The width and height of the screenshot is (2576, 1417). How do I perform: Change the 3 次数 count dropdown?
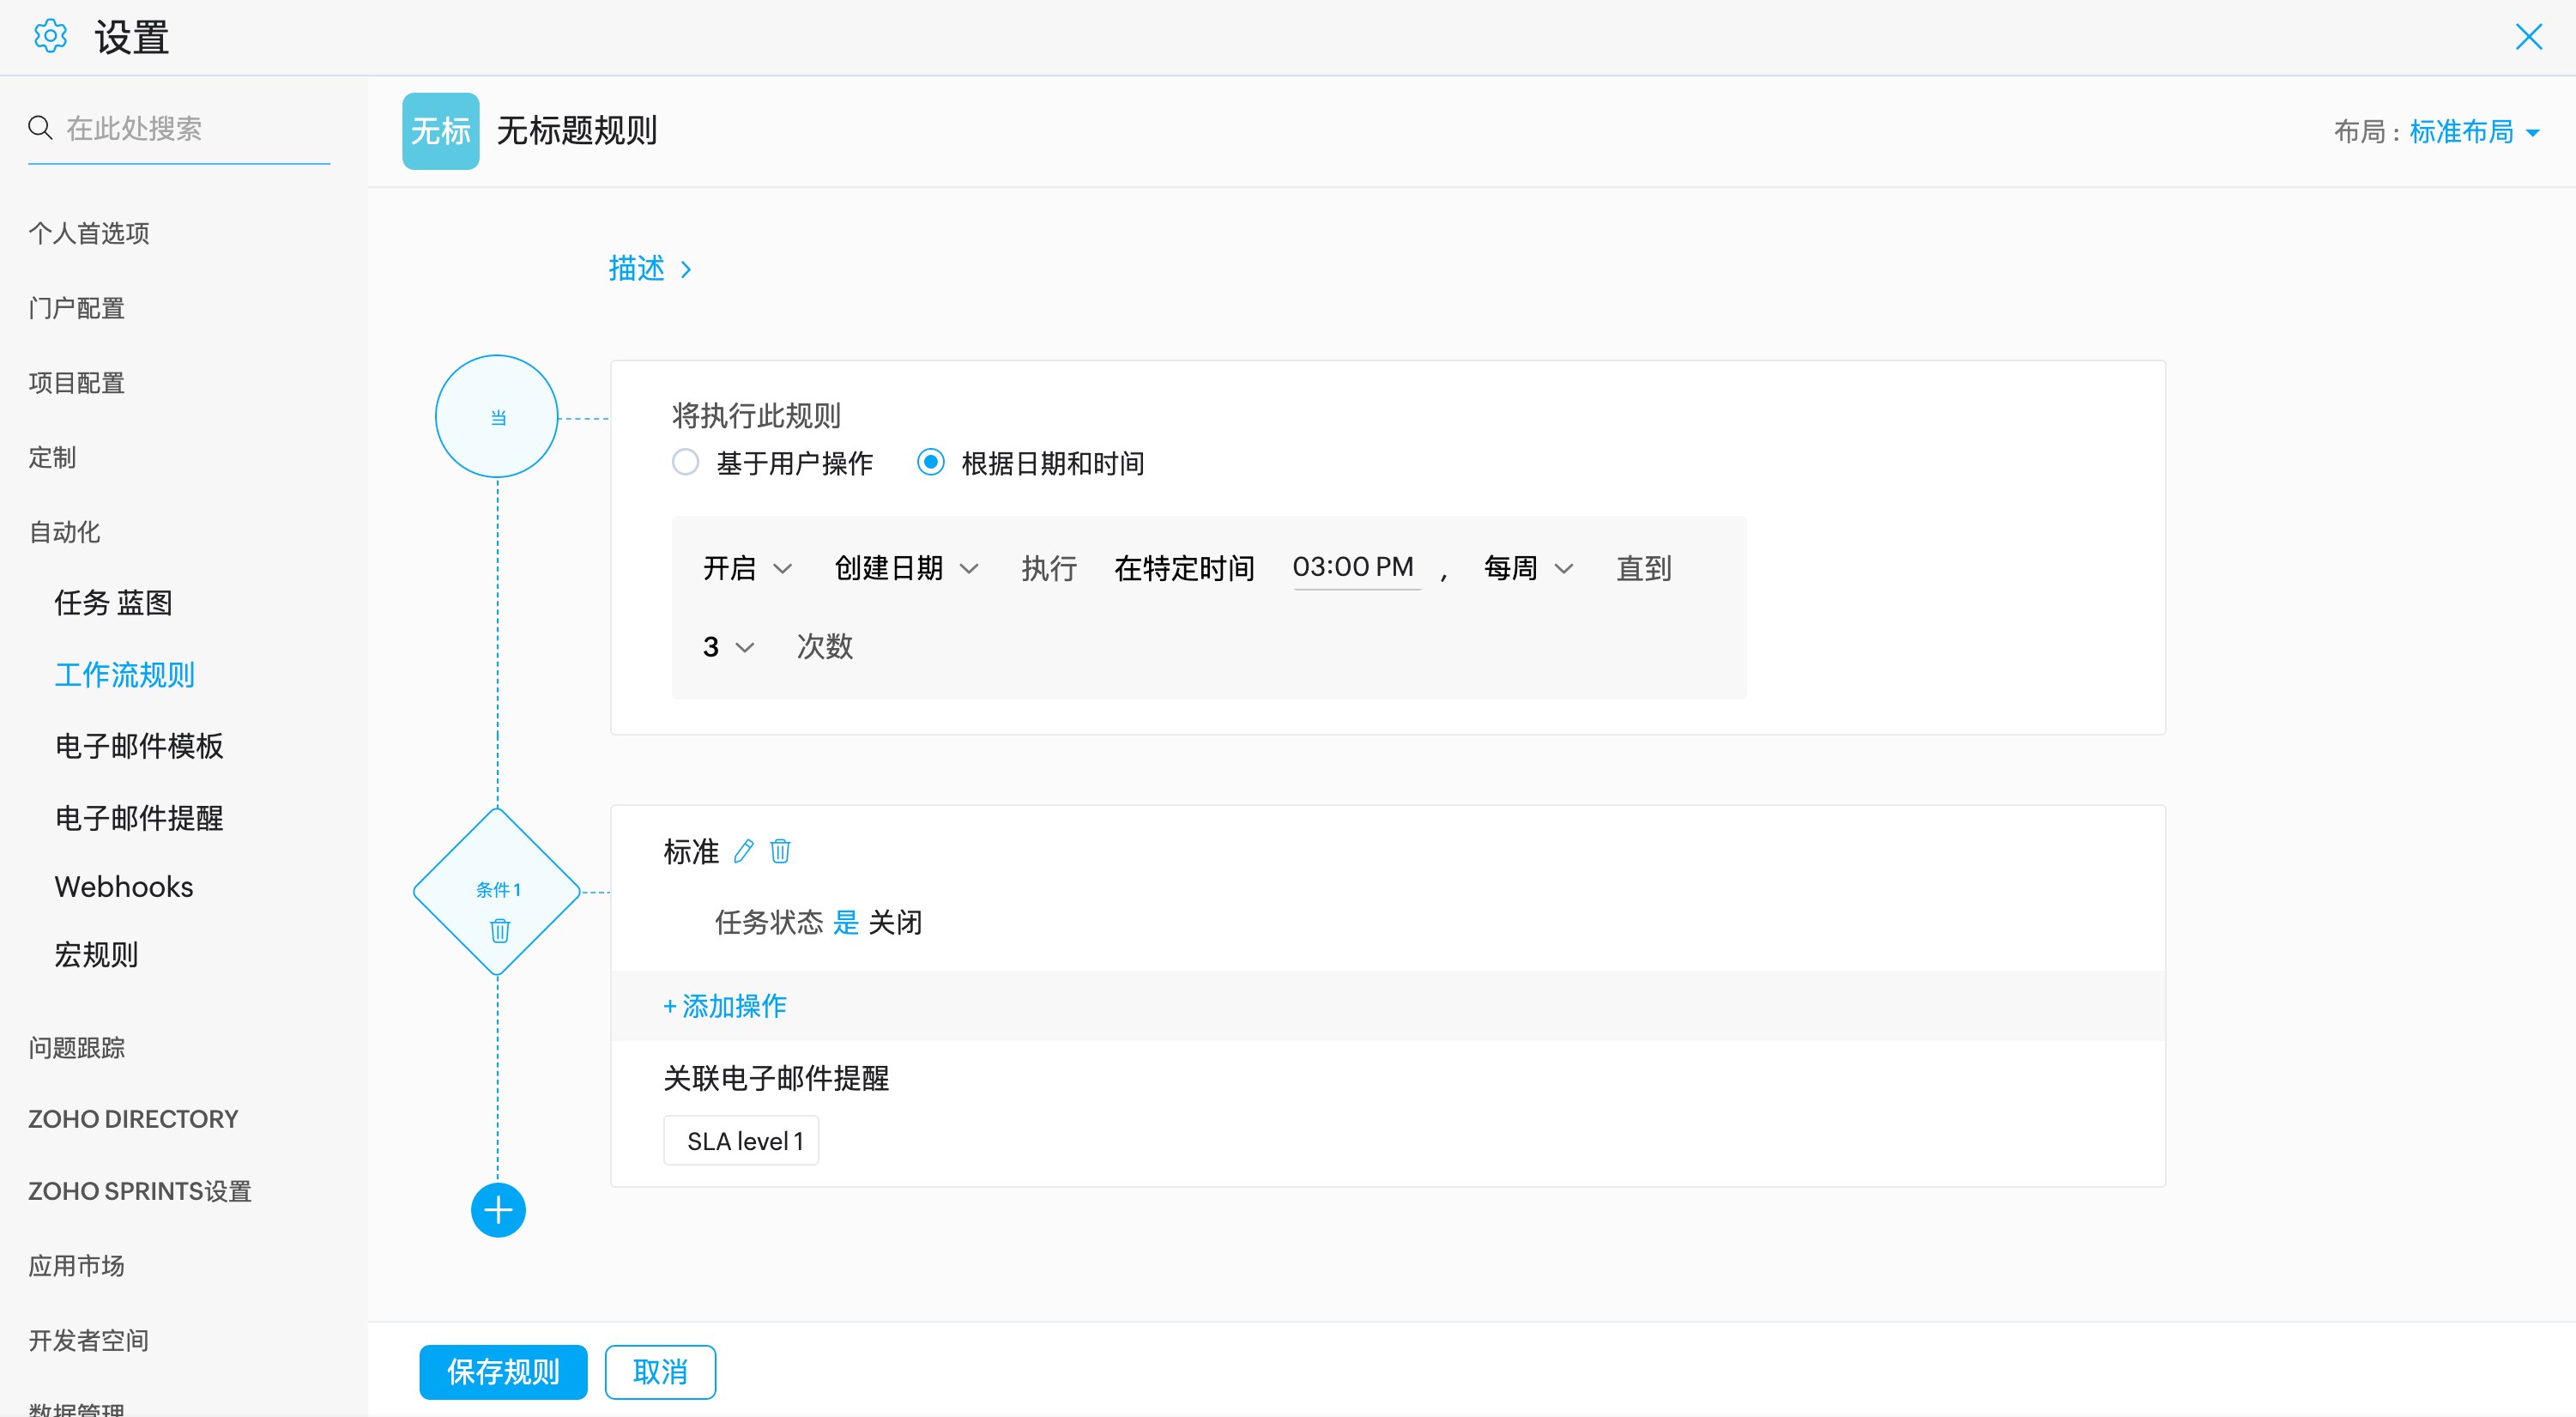pos(727,647)
